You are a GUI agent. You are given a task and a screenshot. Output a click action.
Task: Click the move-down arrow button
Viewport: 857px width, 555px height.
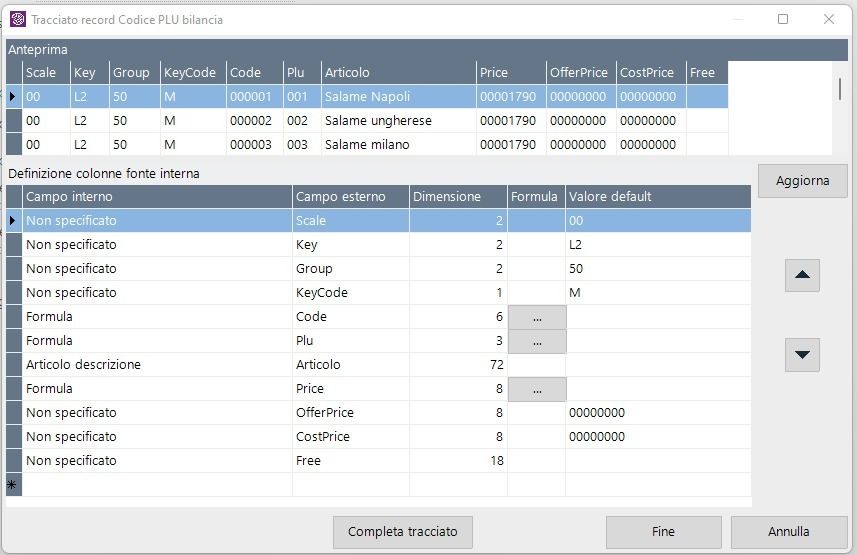(802, 355)
